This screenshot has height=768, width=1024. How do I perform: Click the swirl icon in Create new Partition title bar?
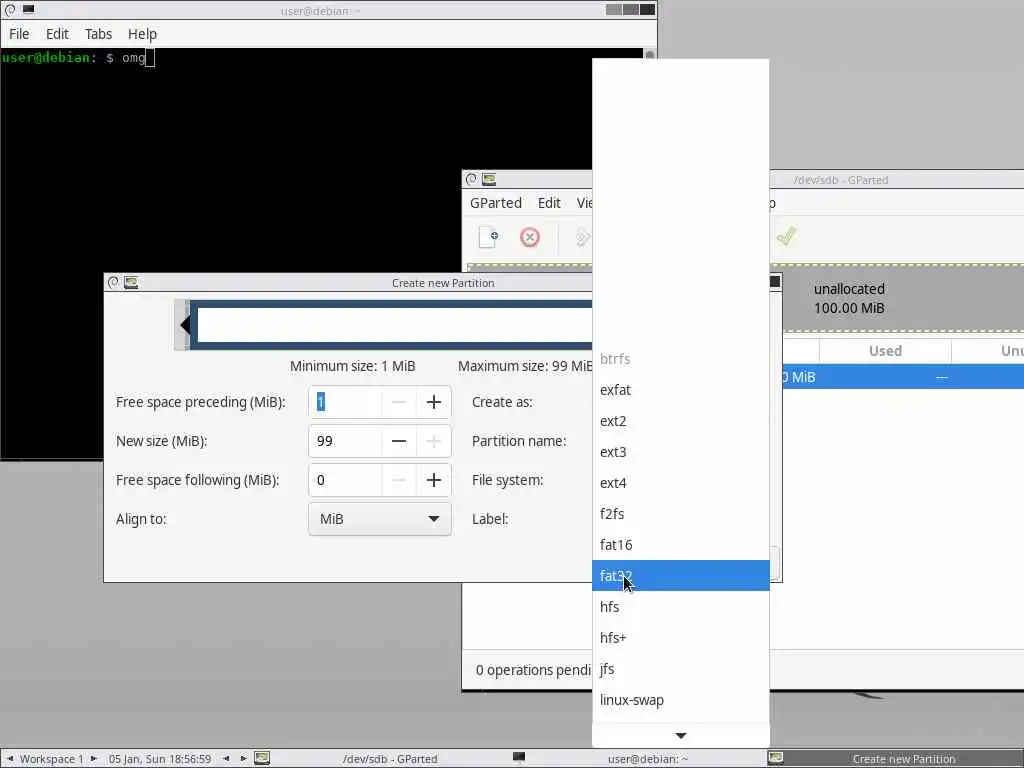click(113, 282)
